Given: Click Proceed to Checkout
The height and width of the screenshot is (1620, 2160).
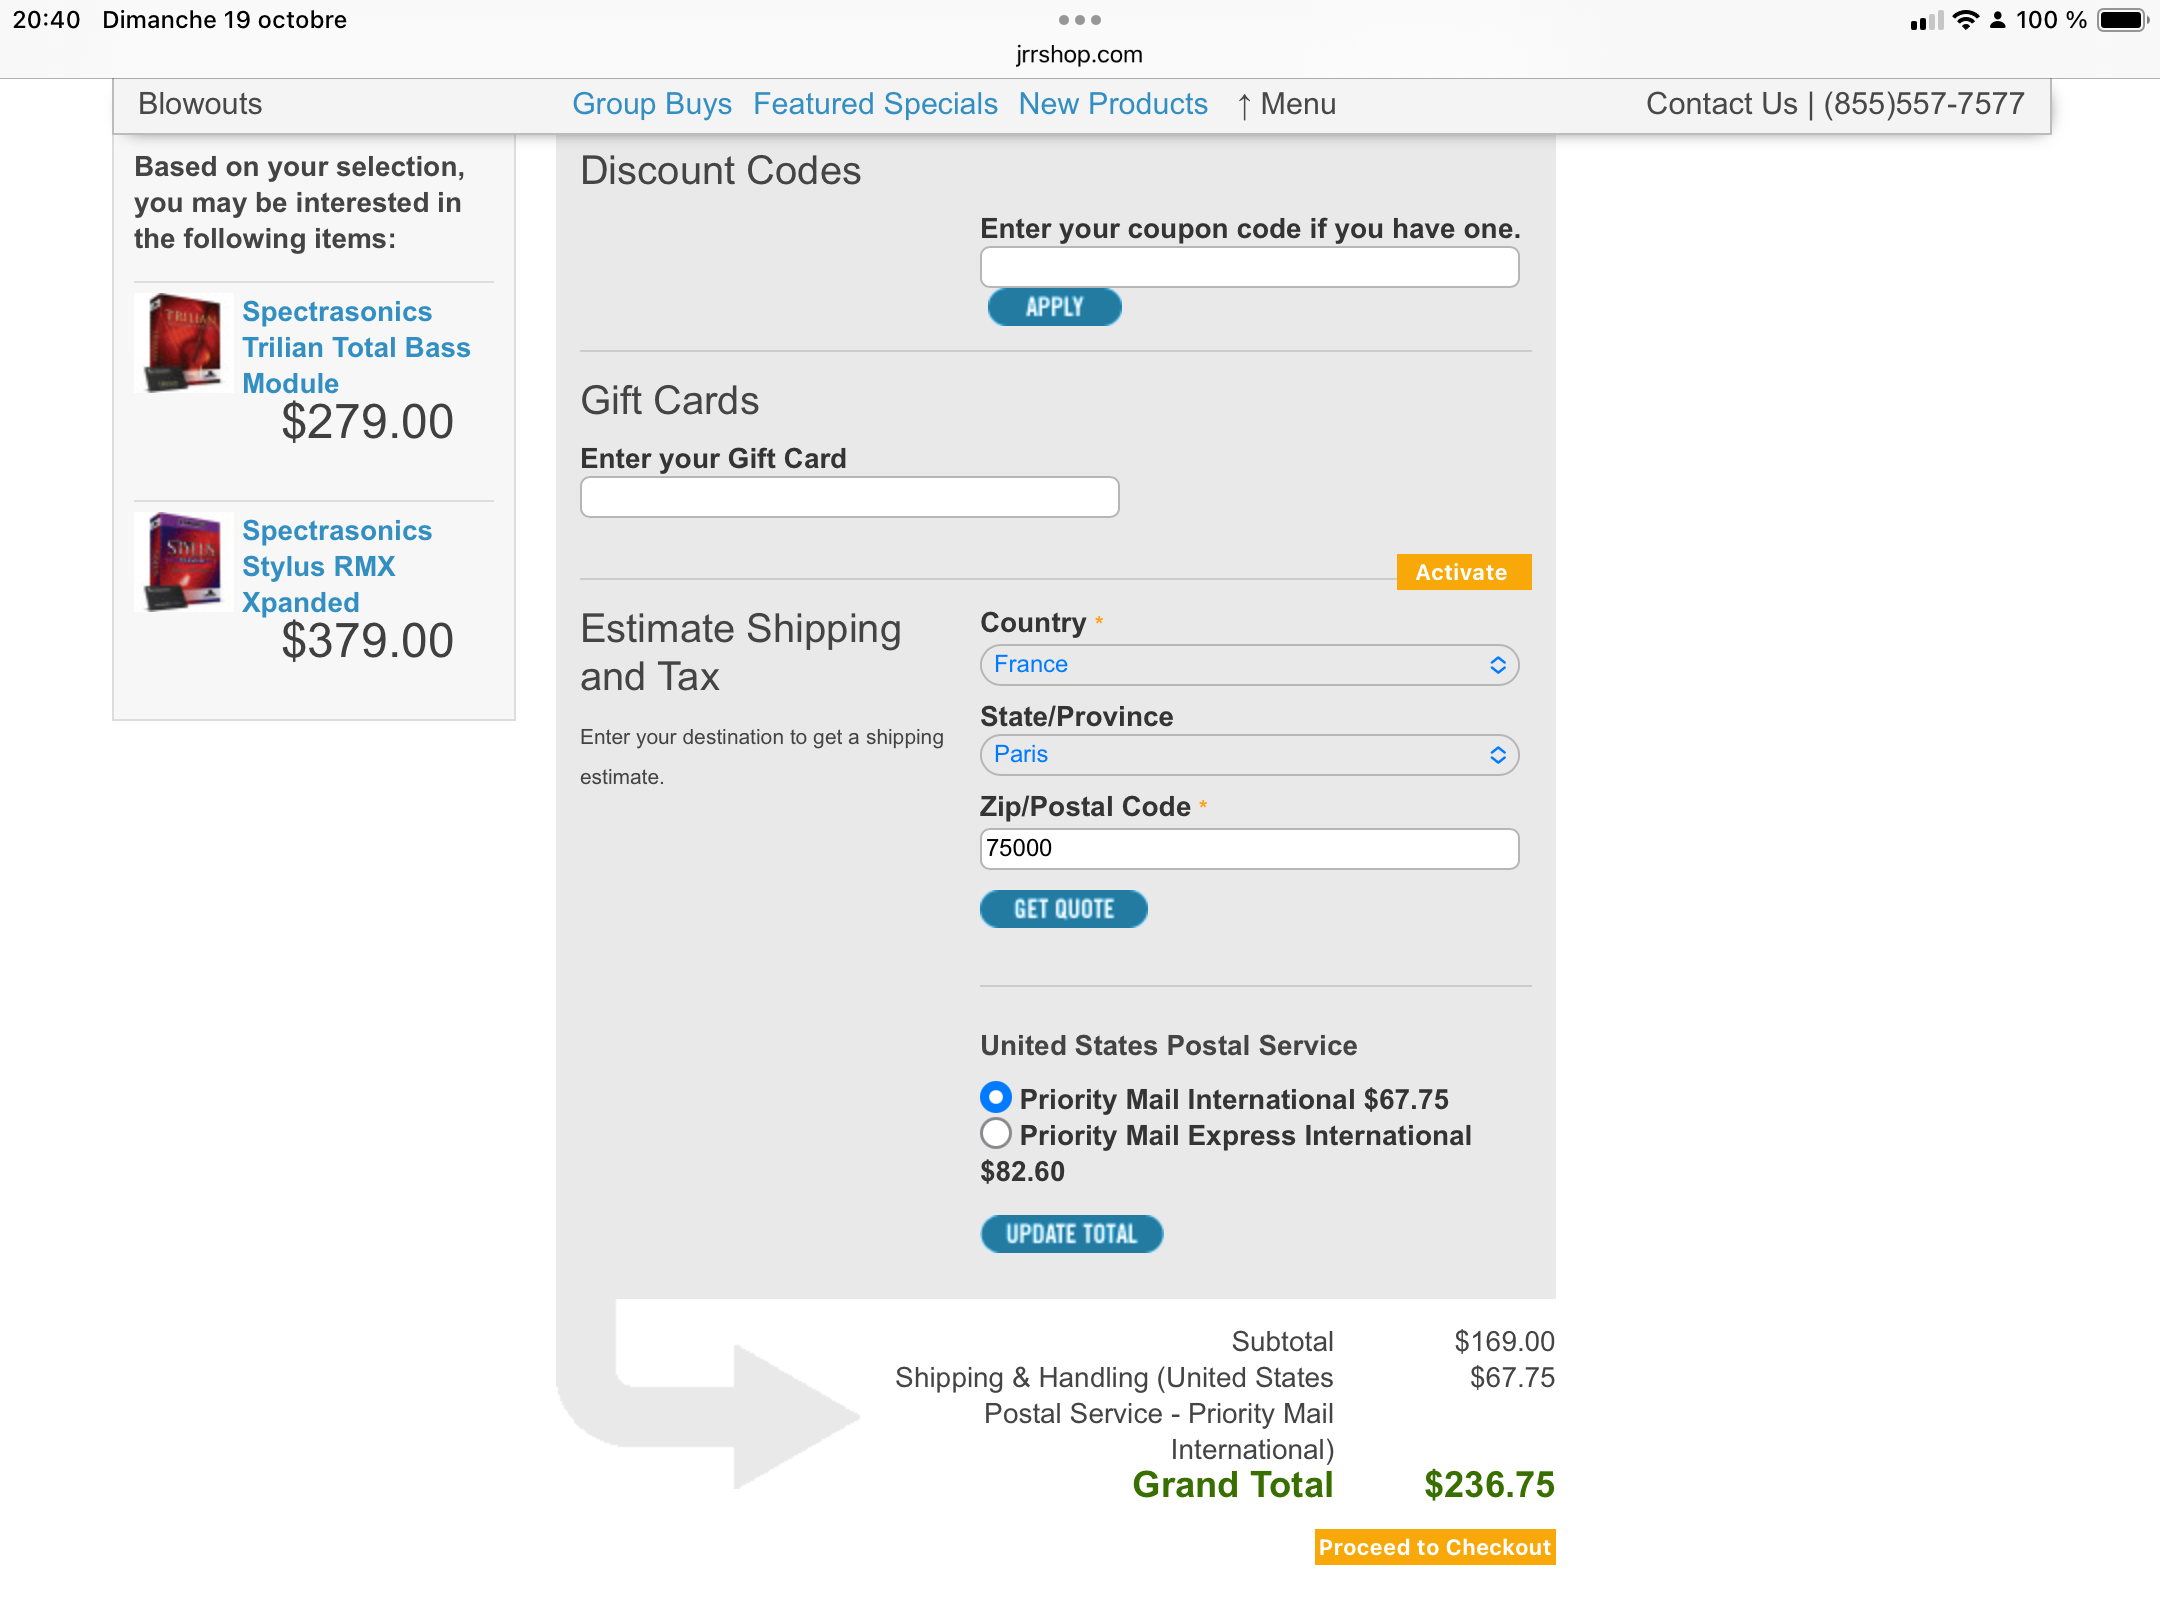Looking at the screenshot, I should click(1434, 1547).
